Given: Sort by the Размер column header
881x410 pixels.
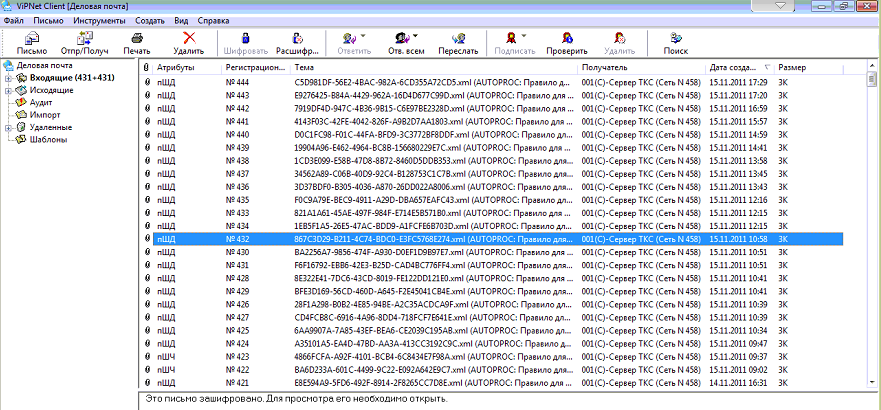Looking at the screenshot, I should 809,67.
